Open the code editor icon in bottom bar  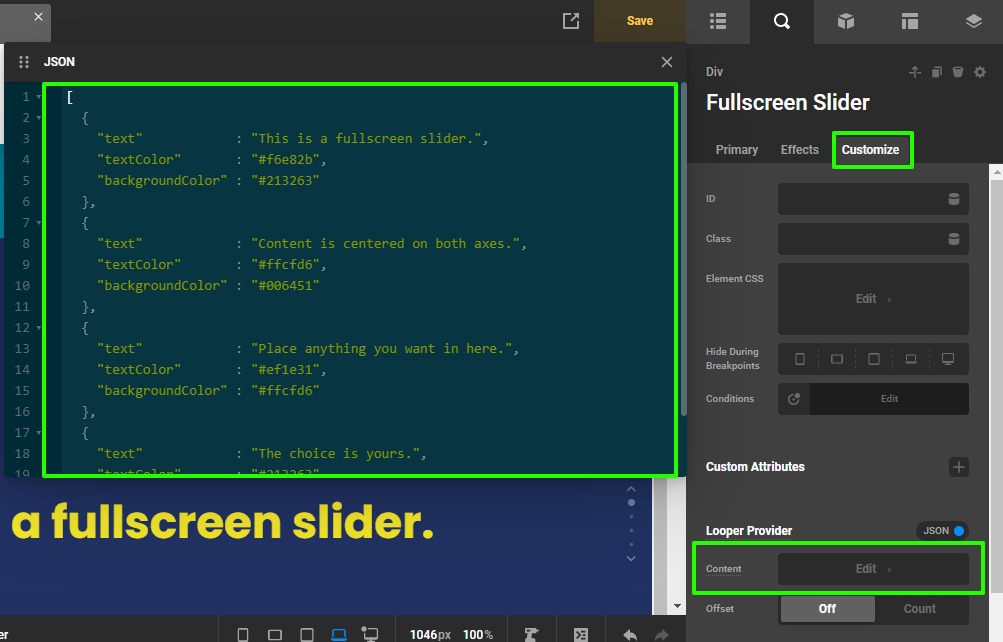[581, 634]
